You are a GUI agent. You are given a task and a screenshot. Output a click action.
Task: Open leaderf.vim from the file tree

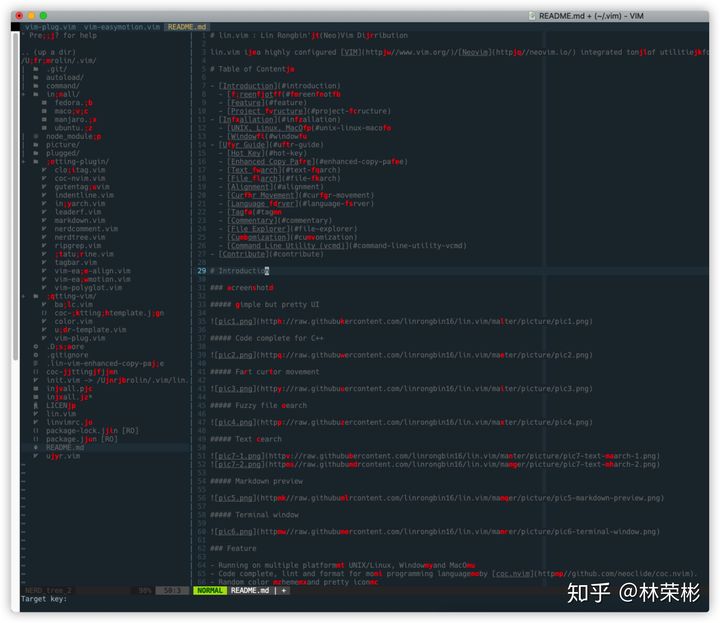click(79, 212)
